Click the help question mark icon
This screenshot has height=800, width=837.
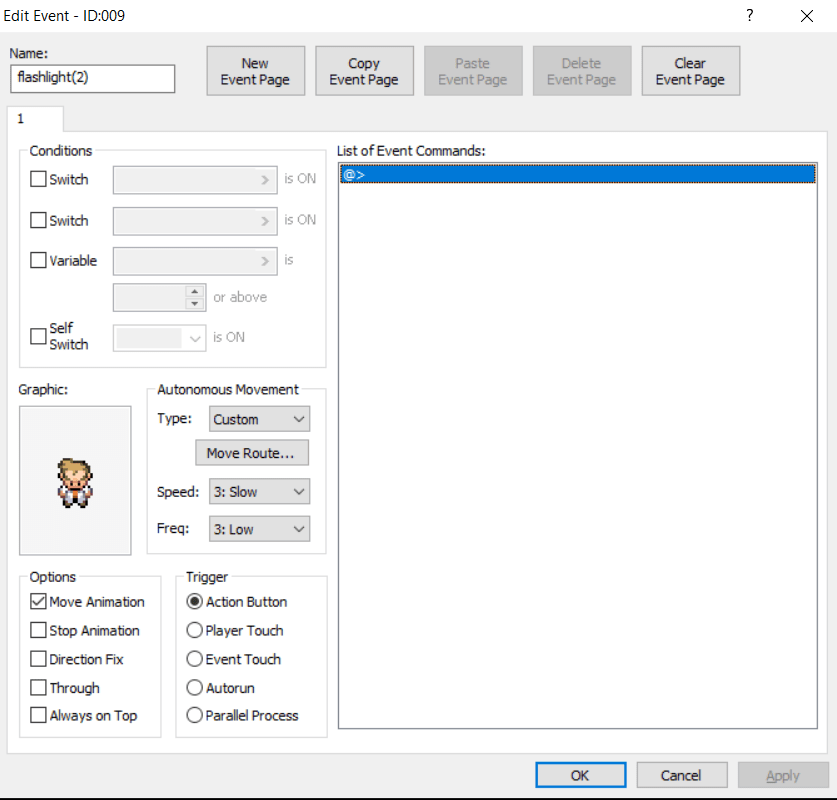coord(749,16)
